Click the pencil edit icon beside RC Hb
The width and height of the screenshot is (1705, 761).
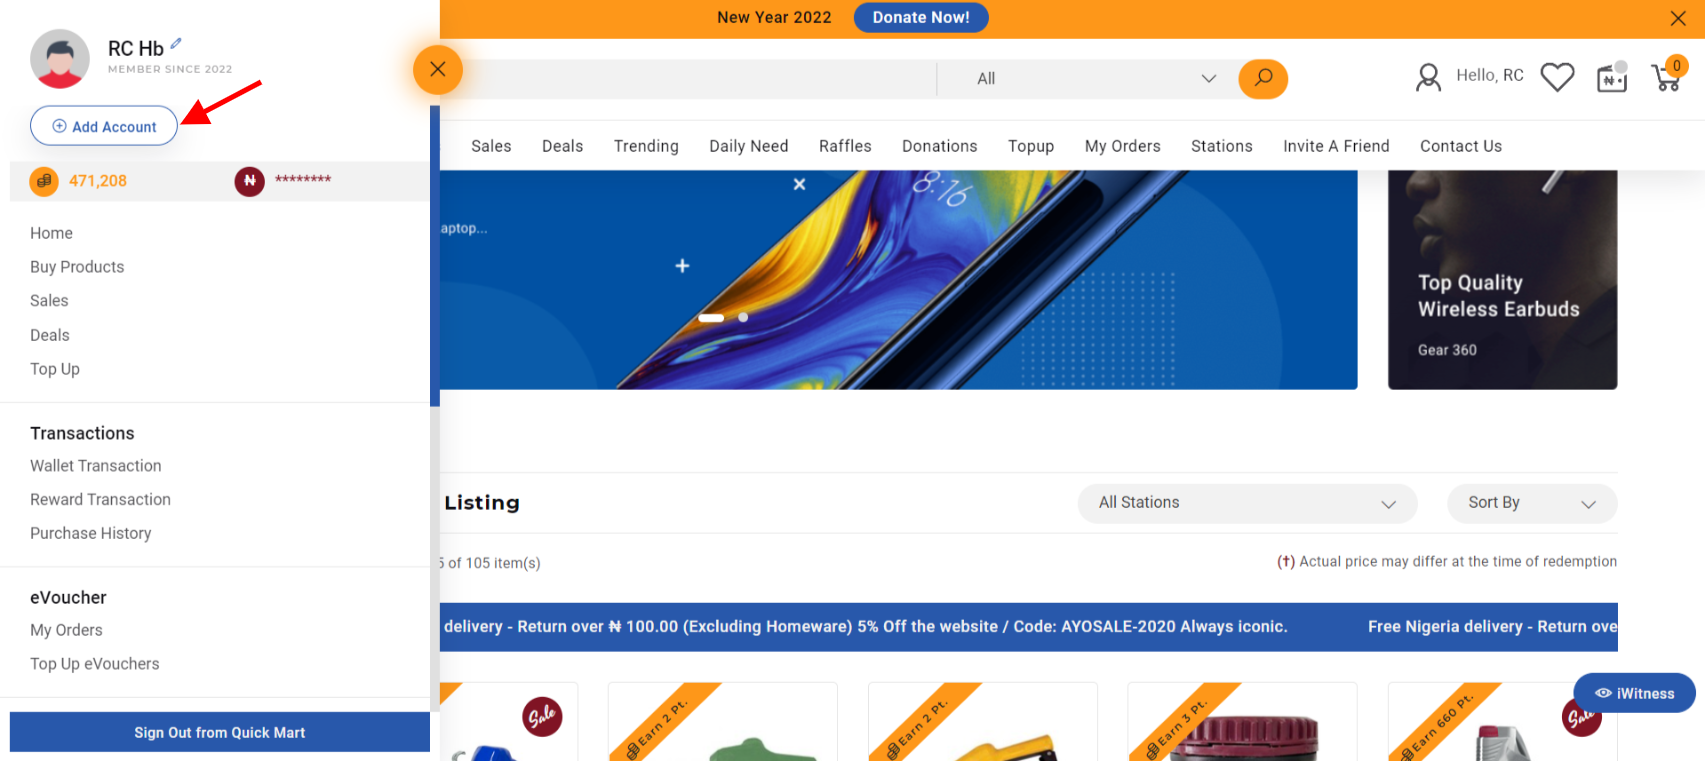176,43
